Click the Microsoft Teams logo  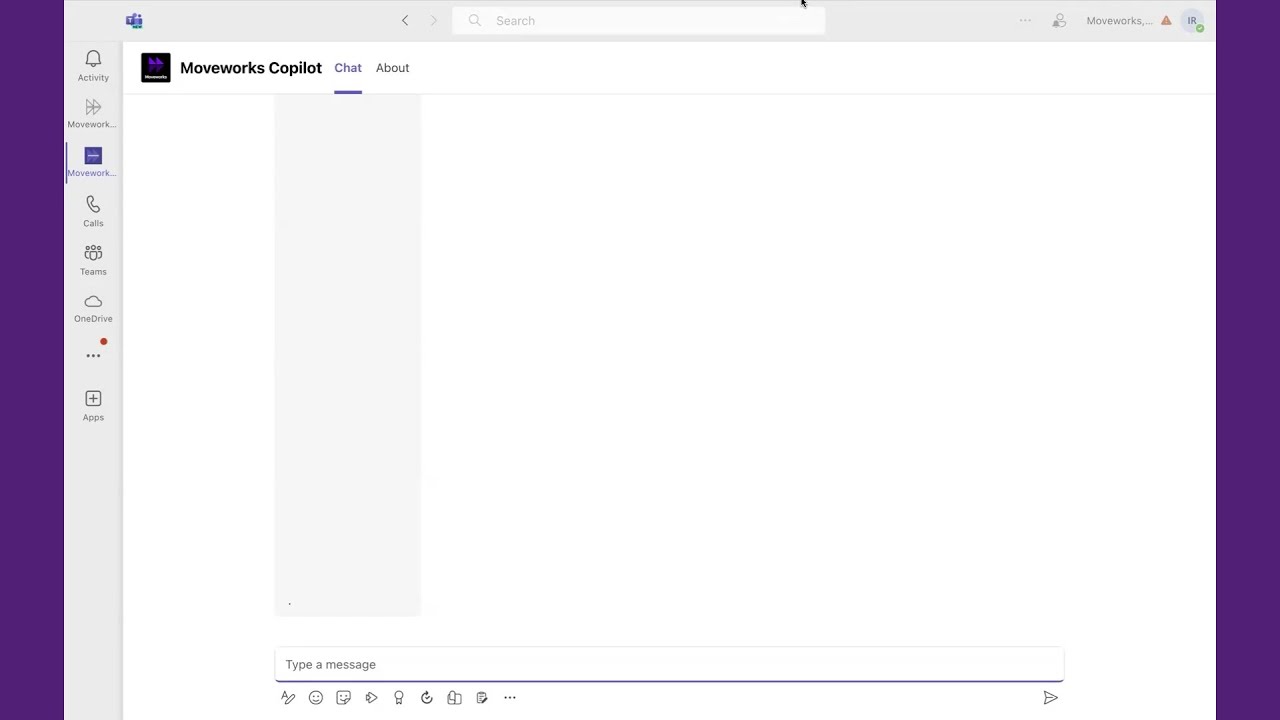[x=134, y=20]
